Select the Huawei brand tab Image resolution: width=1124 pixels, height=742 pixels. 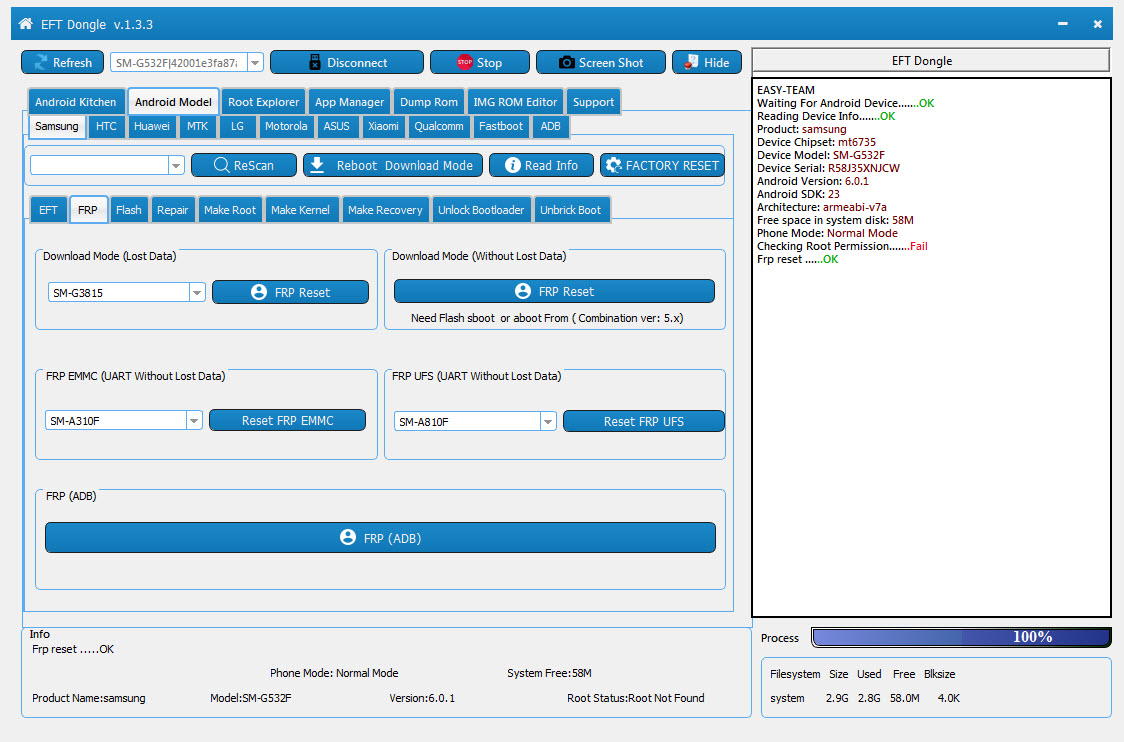(152, 126)
